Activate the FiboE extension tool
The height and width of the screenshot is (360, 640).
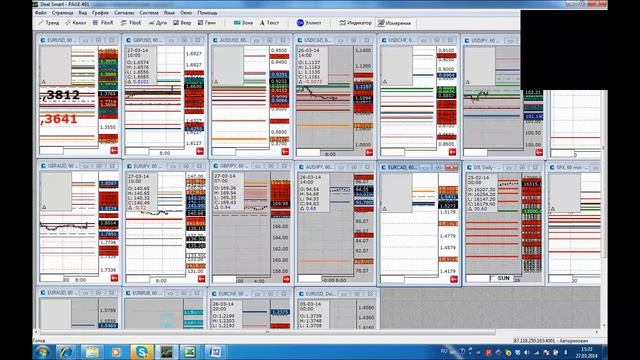pos(131,23)
